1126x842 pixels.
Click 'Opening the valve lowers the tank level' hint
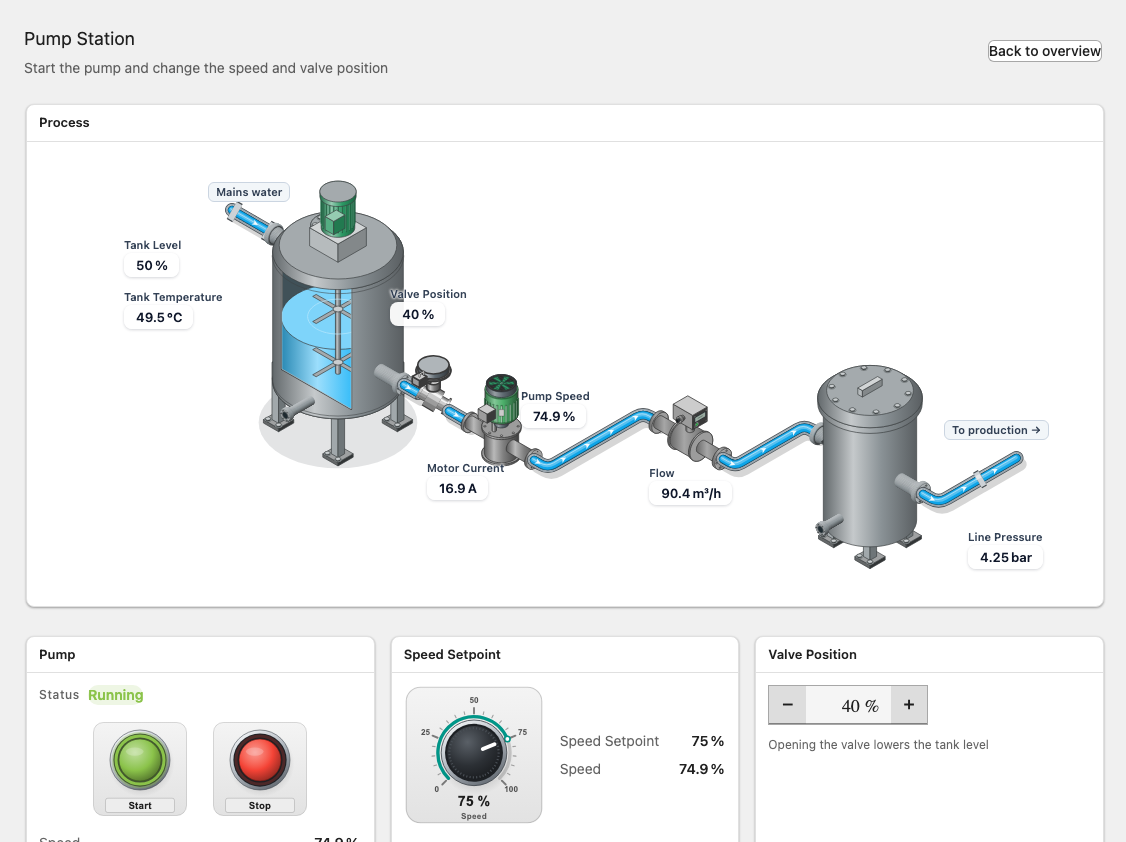click(878, 745)
